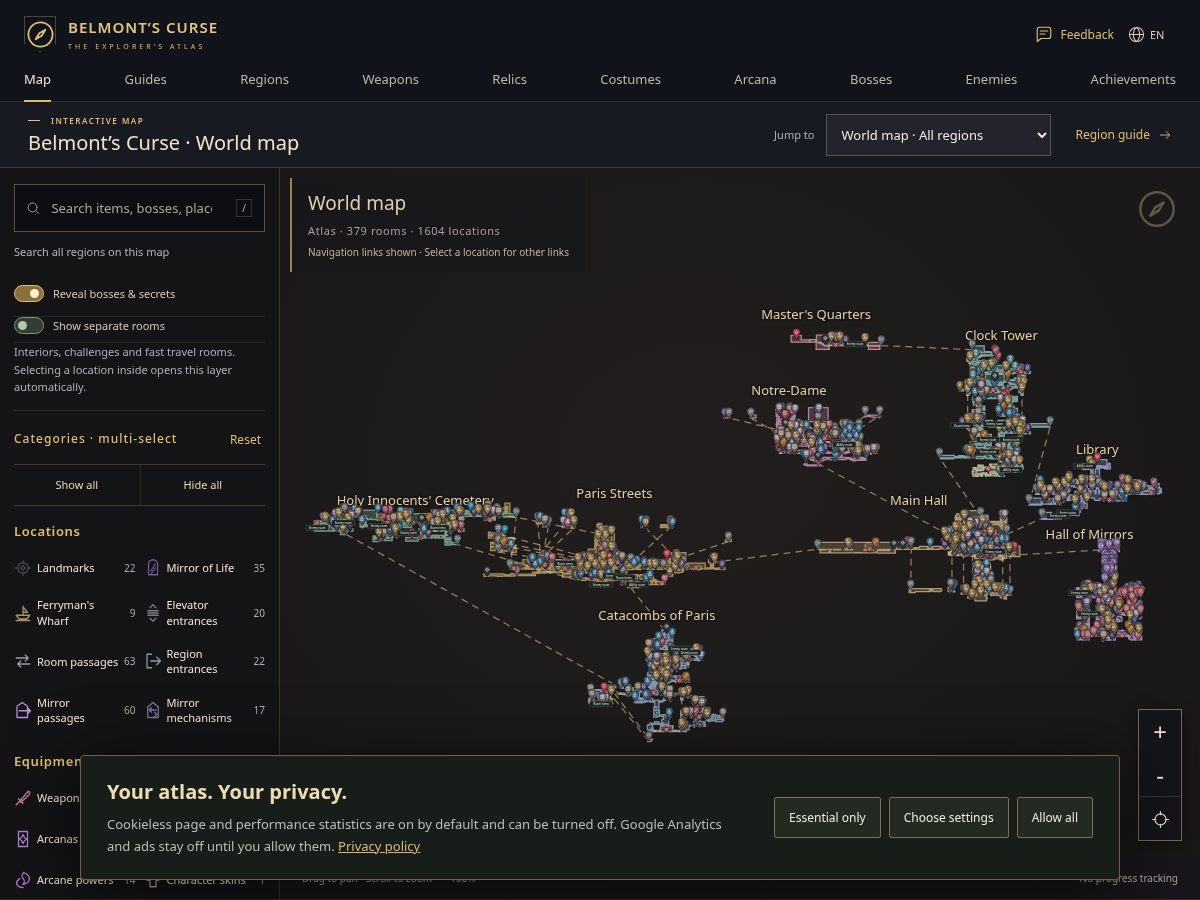1200x900 pixels.
Task: Open the Achievements tab
Action: coord(1133,79)
